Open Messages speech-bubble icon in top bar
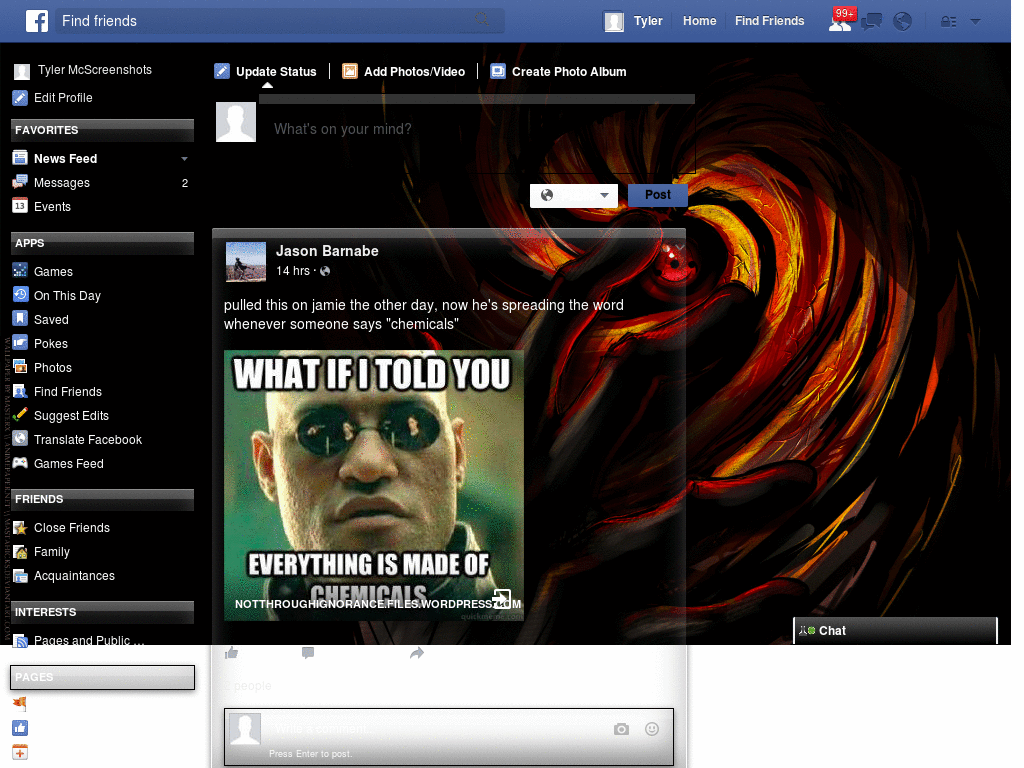Viewport: 1024px width, 768px height. pos(871,20)
